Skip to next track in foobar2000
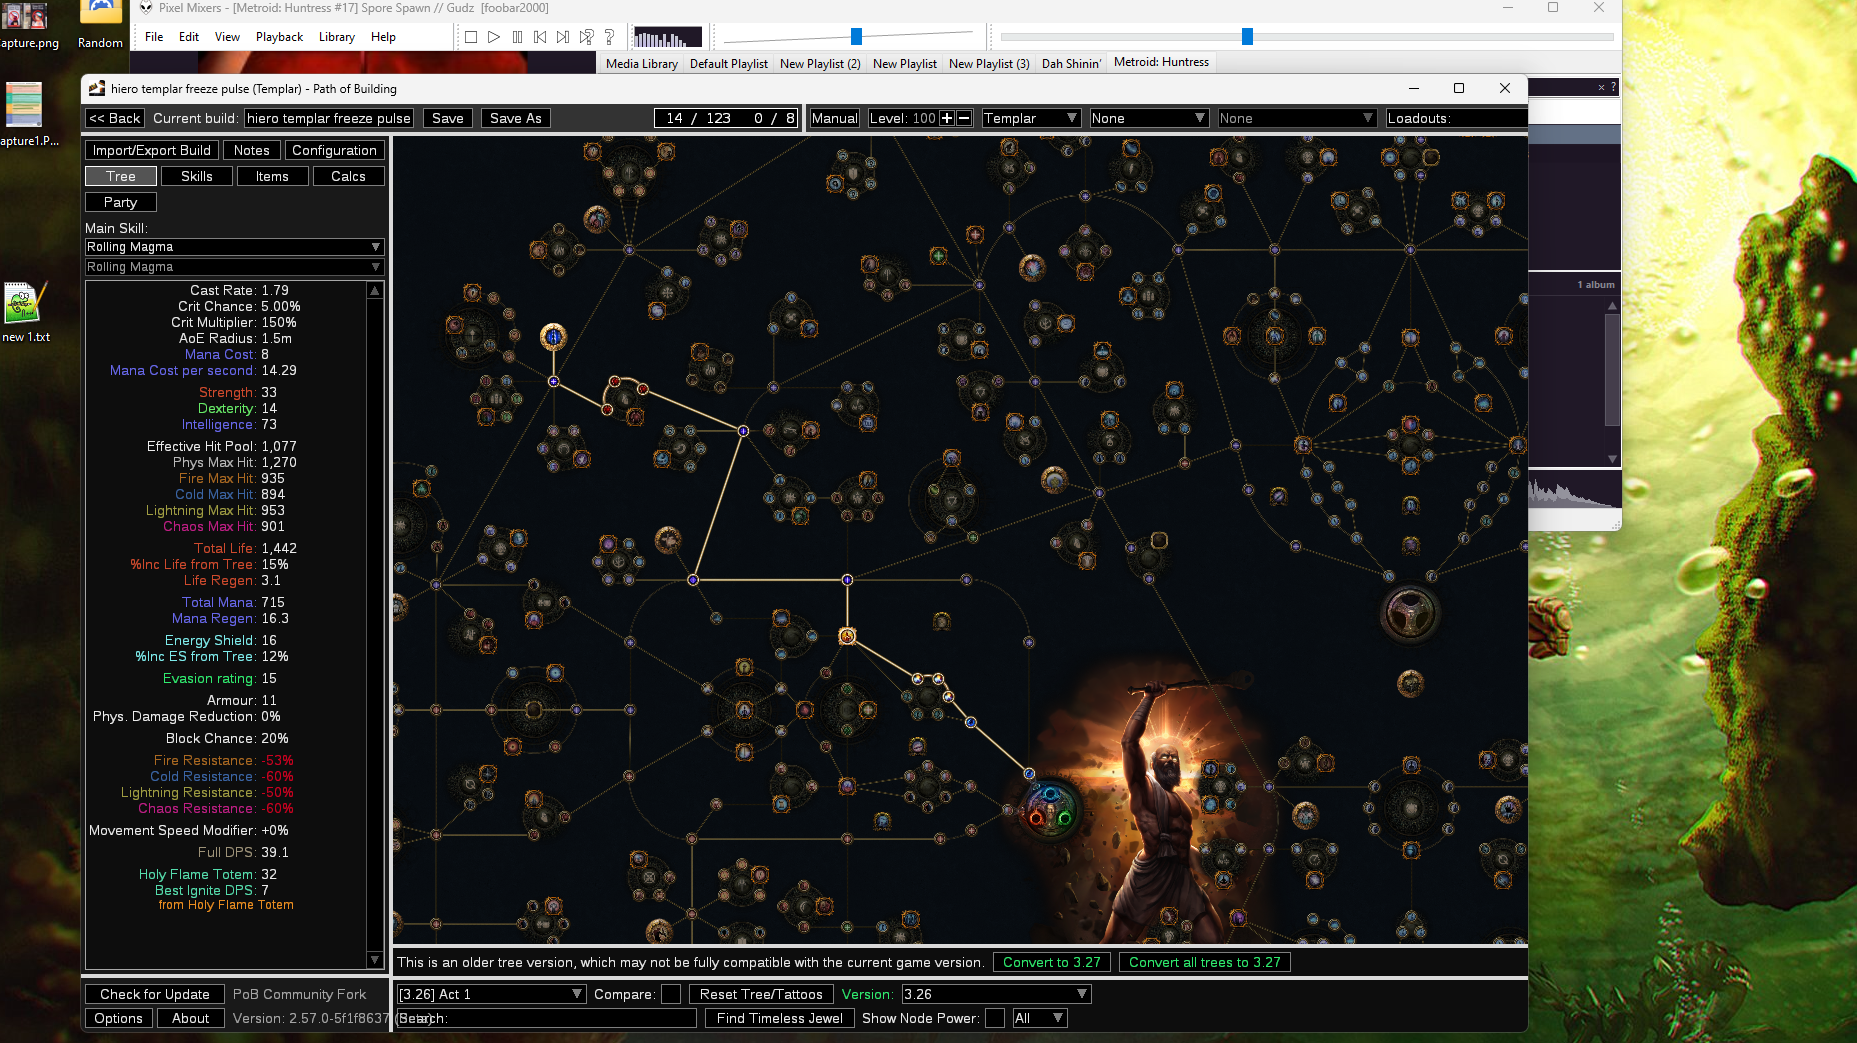Viewport: 1857px width, 1043px height. [x=563, y=37]
